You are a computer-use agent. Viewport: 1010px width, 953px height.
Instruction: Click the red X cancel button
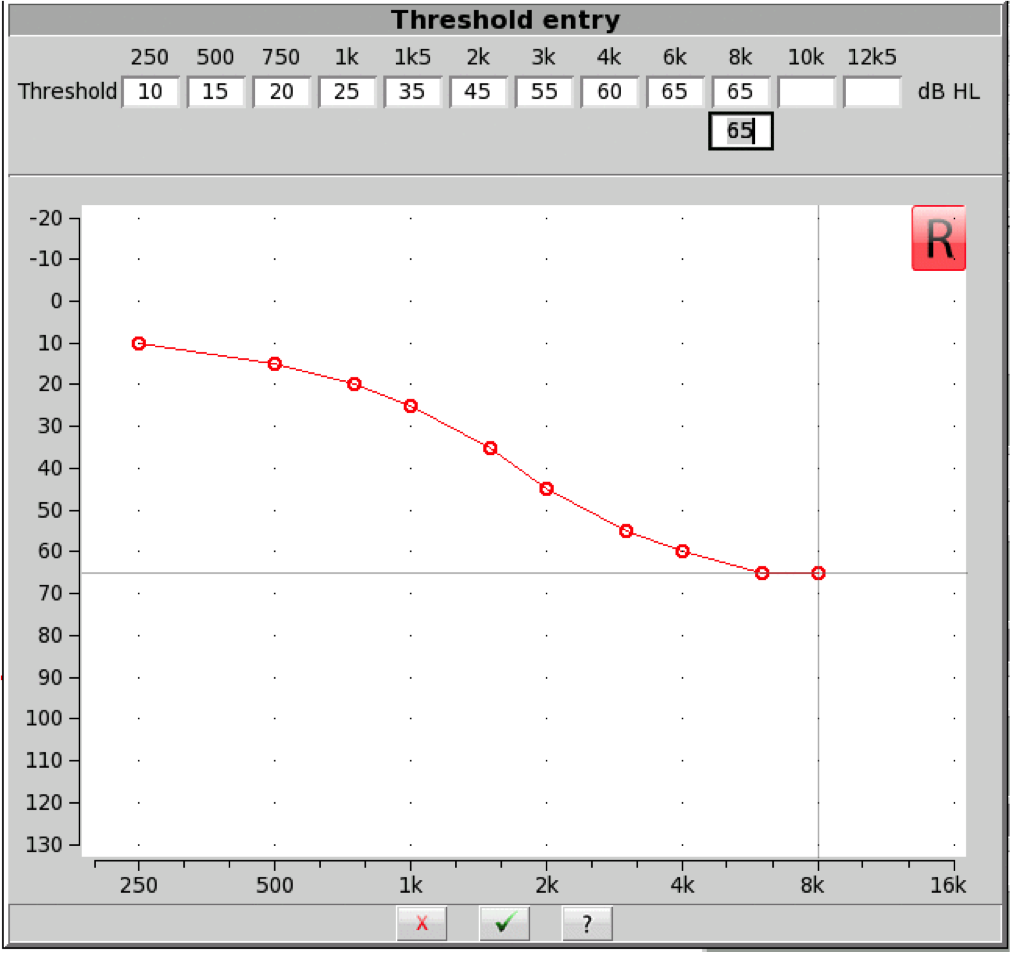pos(422,923)
